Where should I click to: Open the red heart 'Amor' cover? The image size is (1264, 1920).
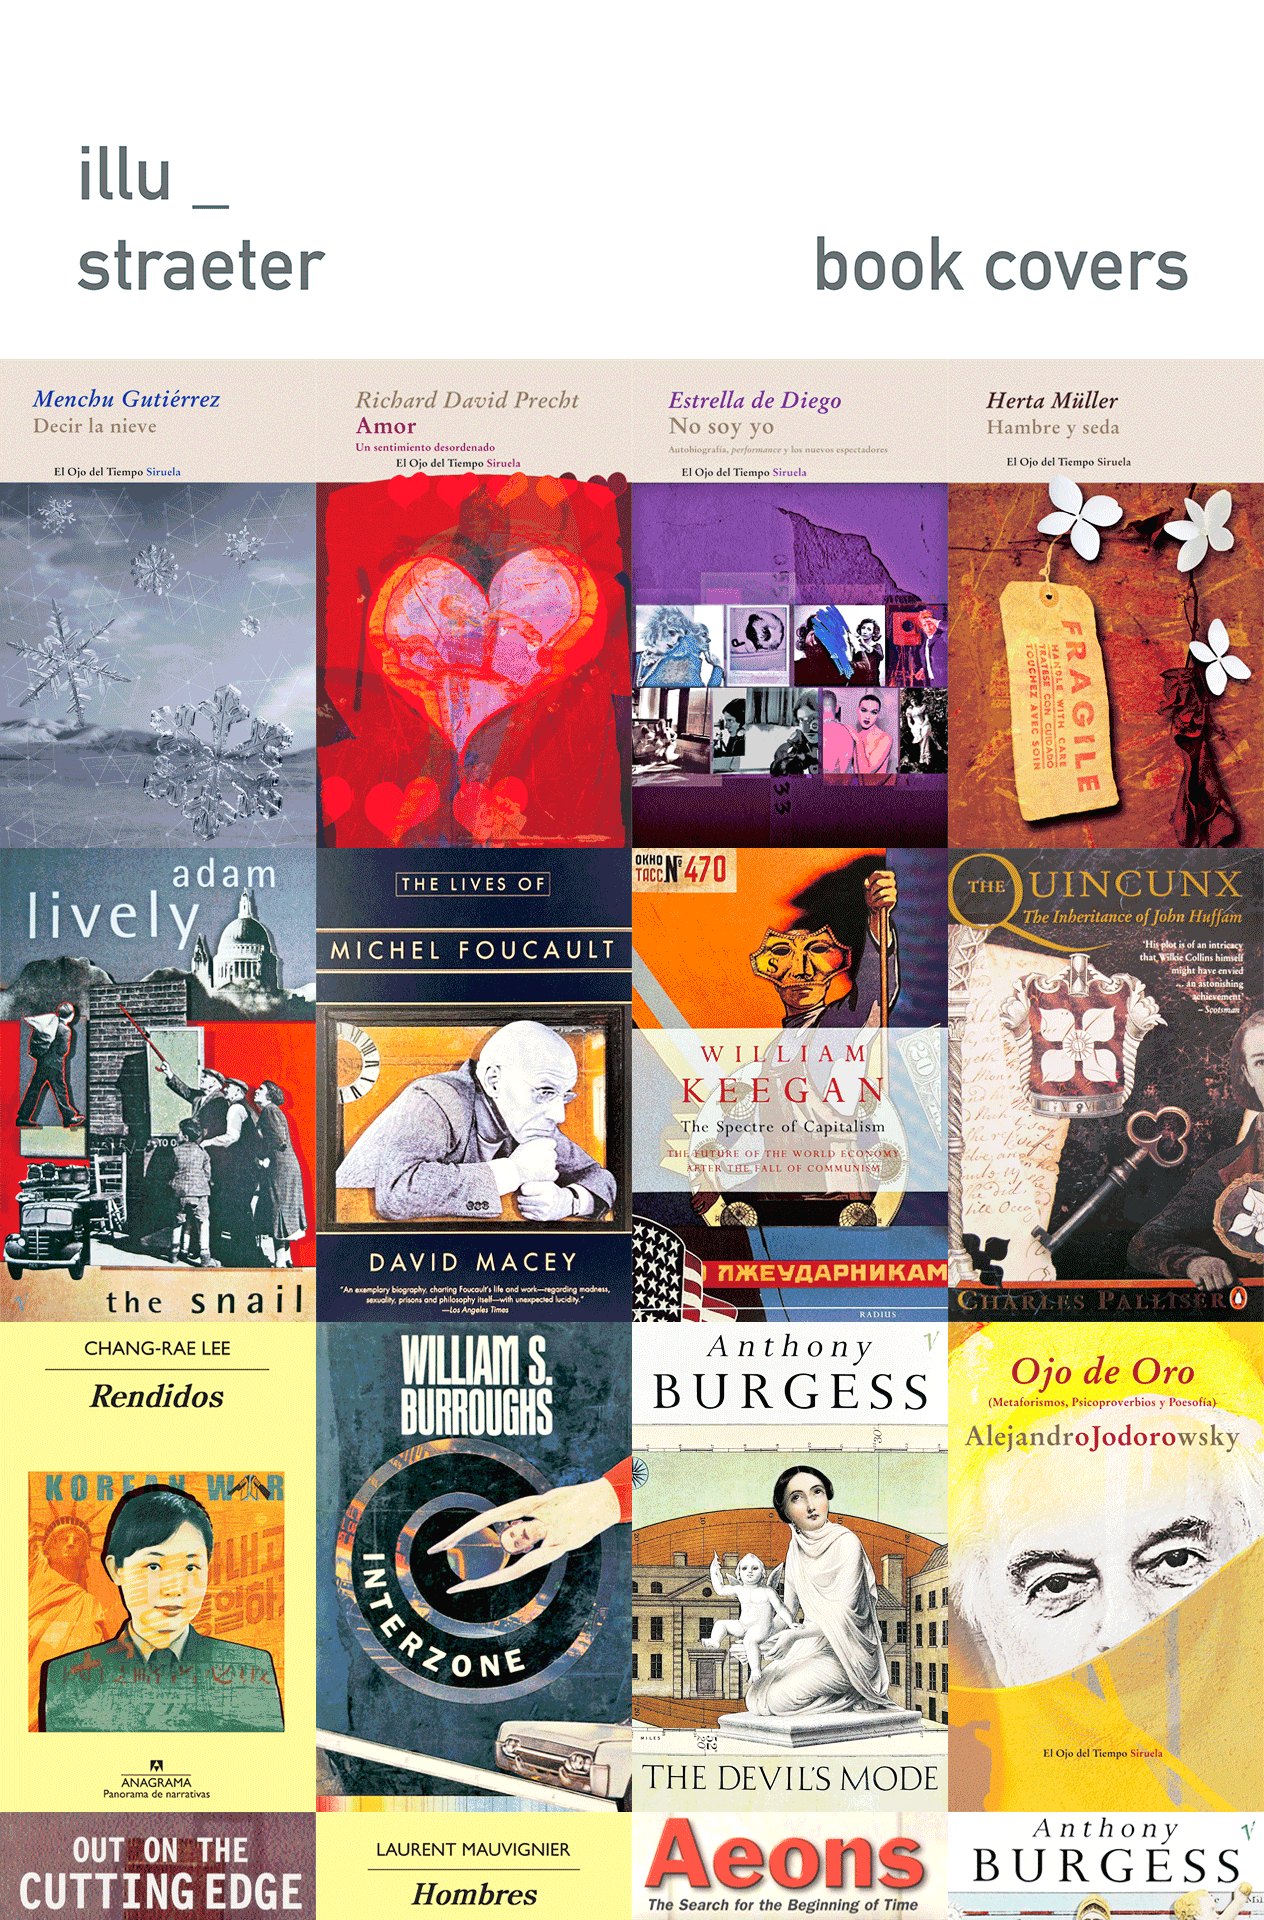474,604
